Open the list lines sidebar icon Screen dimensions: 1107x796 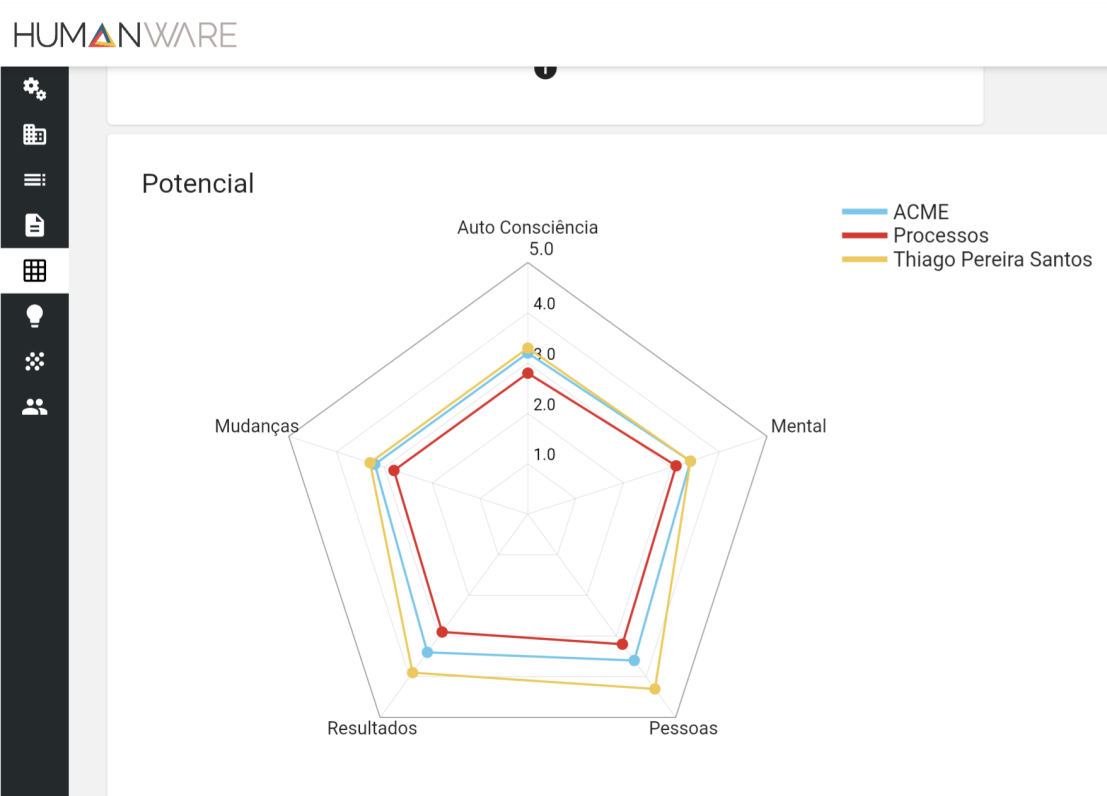click(34, 180)
